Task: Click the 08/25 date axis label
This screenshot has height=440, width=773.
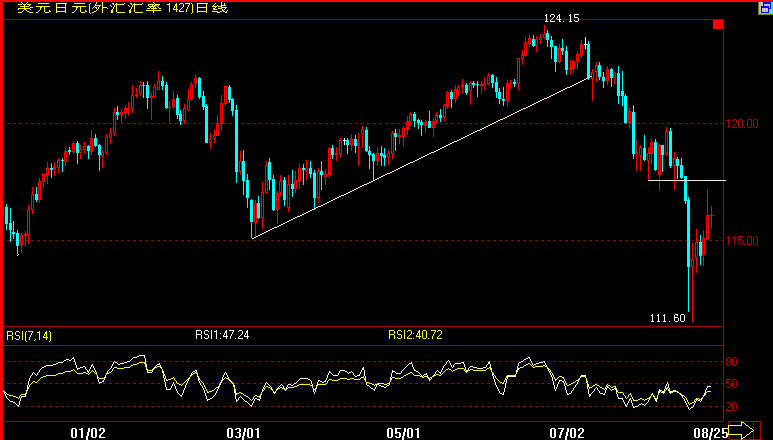Action: (710, 433)
